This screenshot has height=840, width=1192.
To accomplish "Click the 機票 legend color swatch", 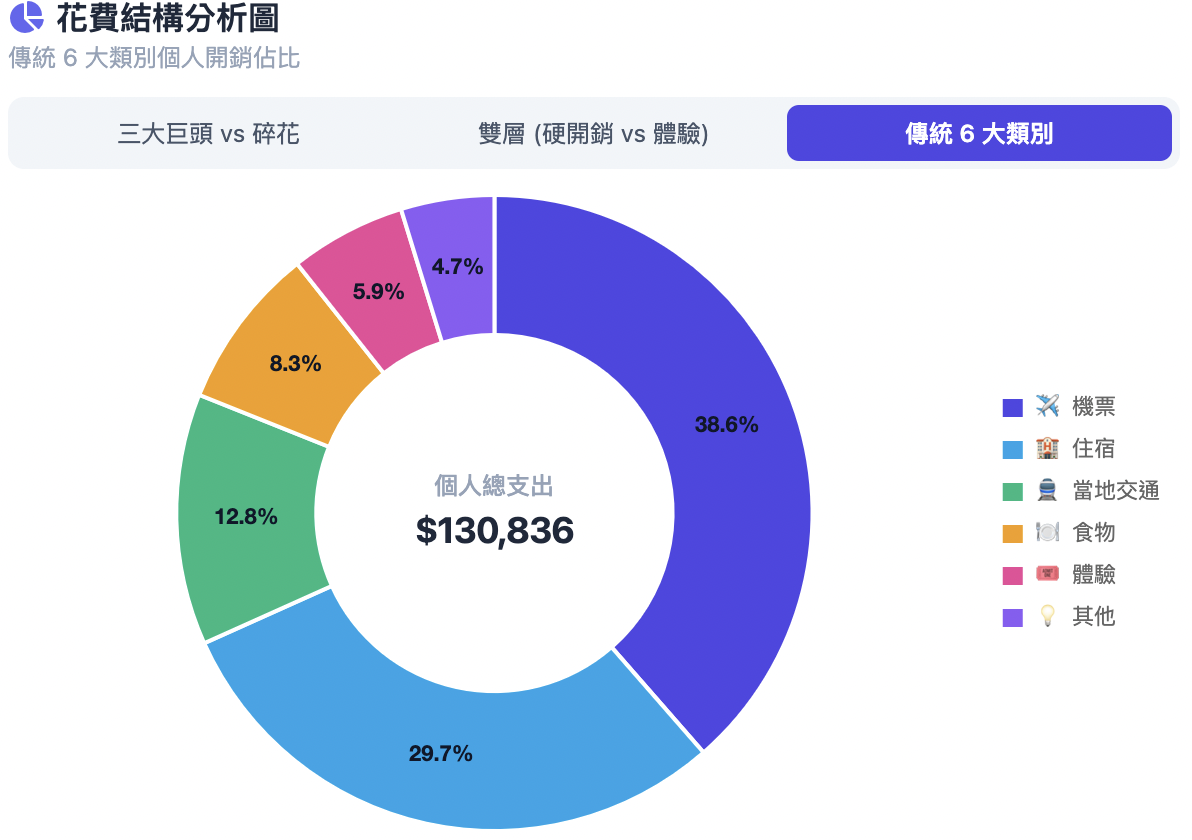I will coord(1013,408).
